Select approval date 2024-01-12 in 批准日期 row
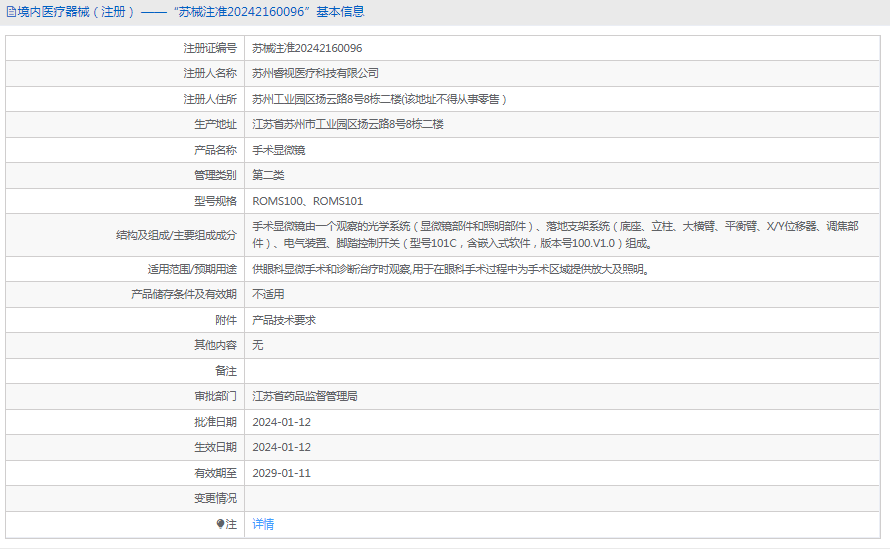The height and width of the screenshot is (549, 890). point(282,422)
